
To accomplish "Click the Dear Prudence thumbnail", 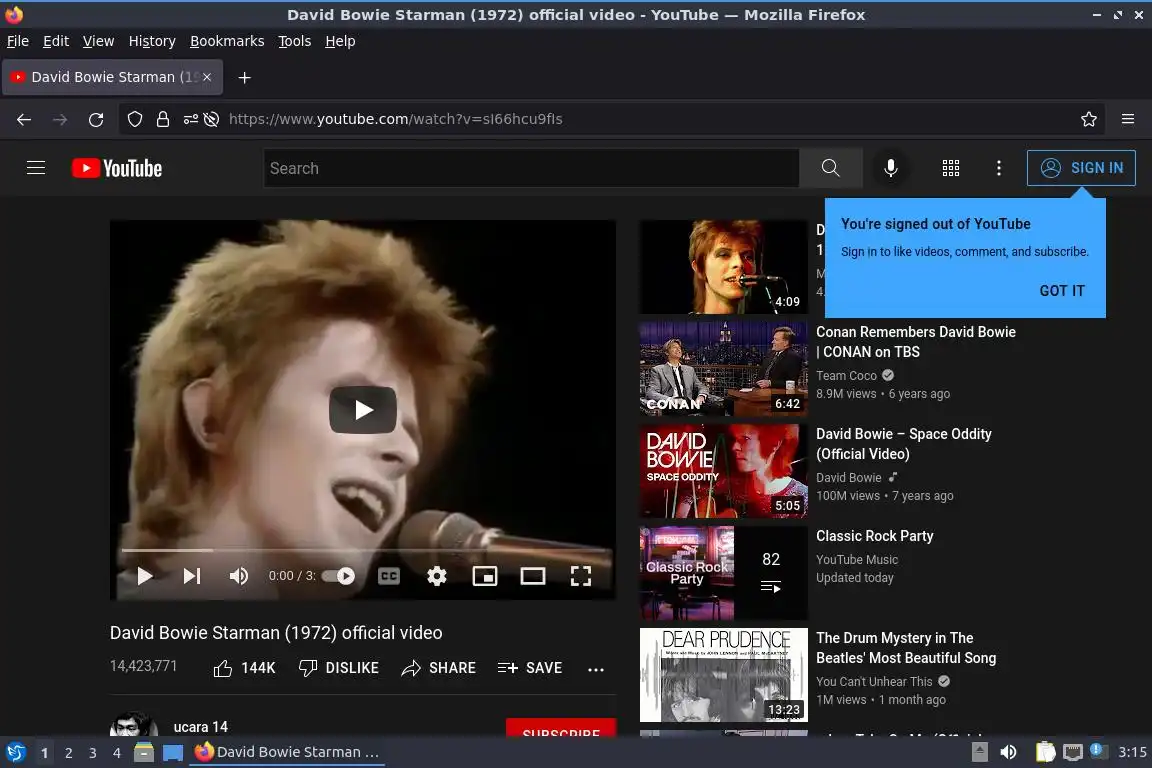I will (x=724, y=675).
